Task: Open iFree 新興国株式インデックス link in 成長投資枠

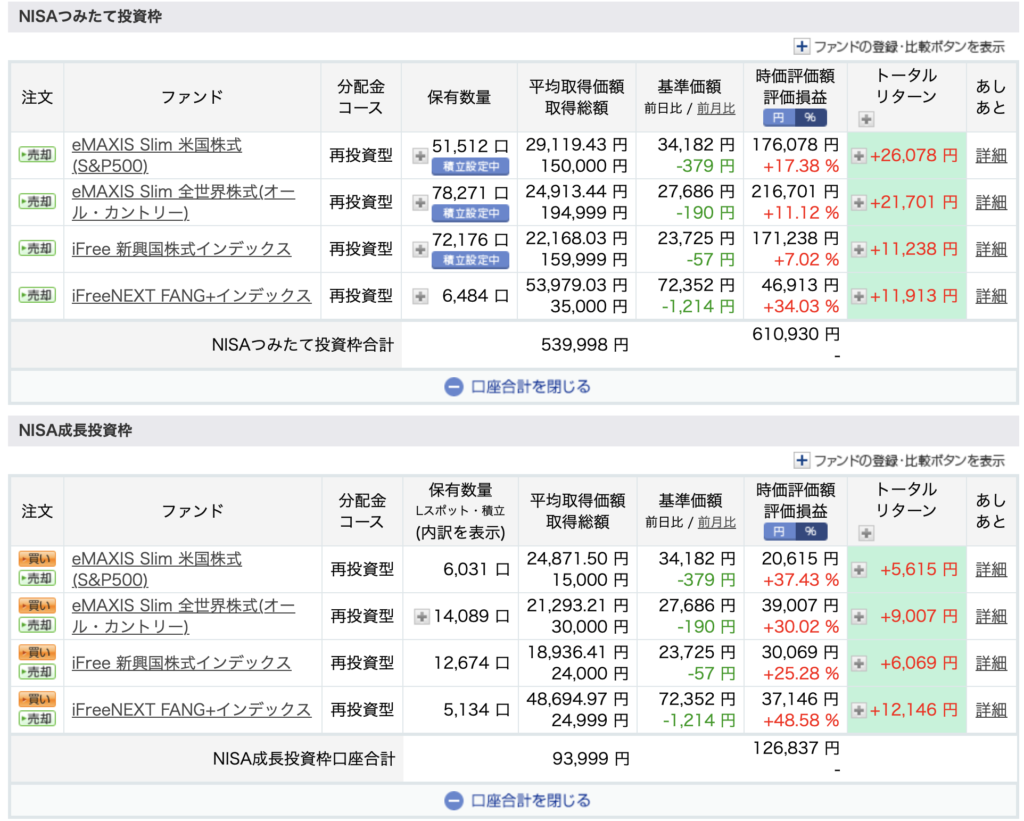Action: tap(181, 663)
